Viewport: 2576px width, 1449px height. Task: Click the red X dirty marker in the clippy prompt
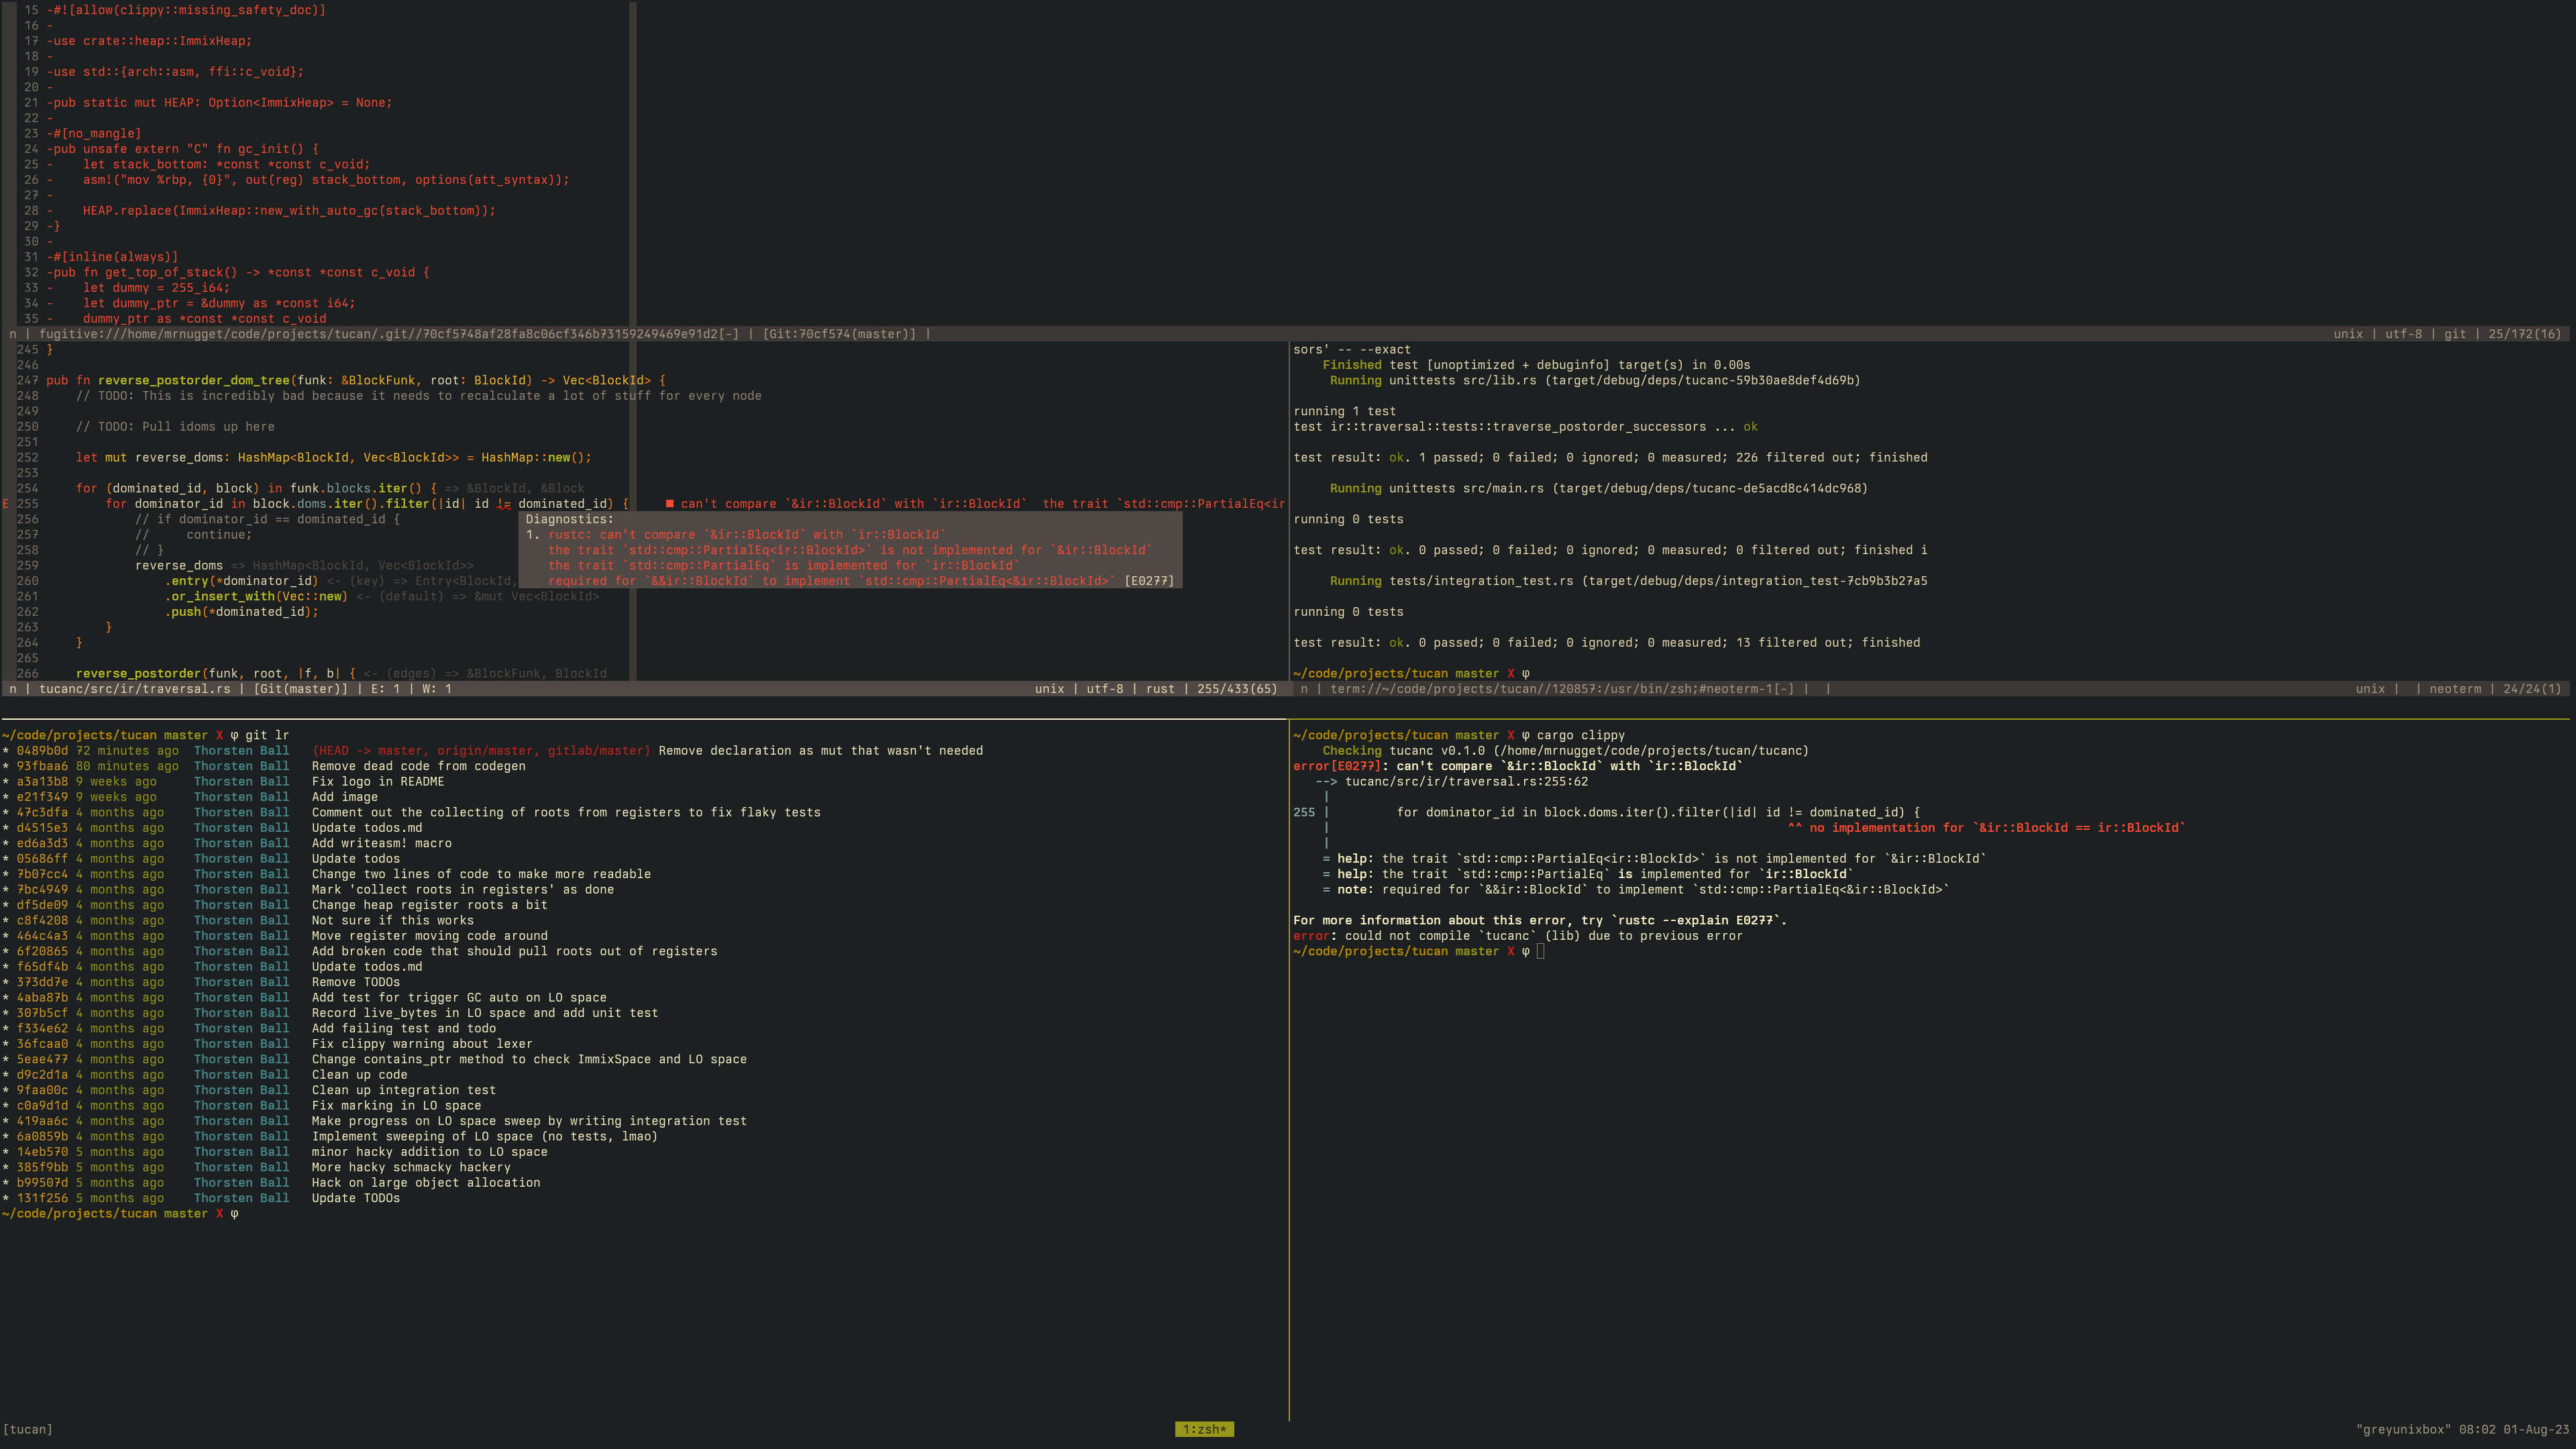tap(1511, 735)
